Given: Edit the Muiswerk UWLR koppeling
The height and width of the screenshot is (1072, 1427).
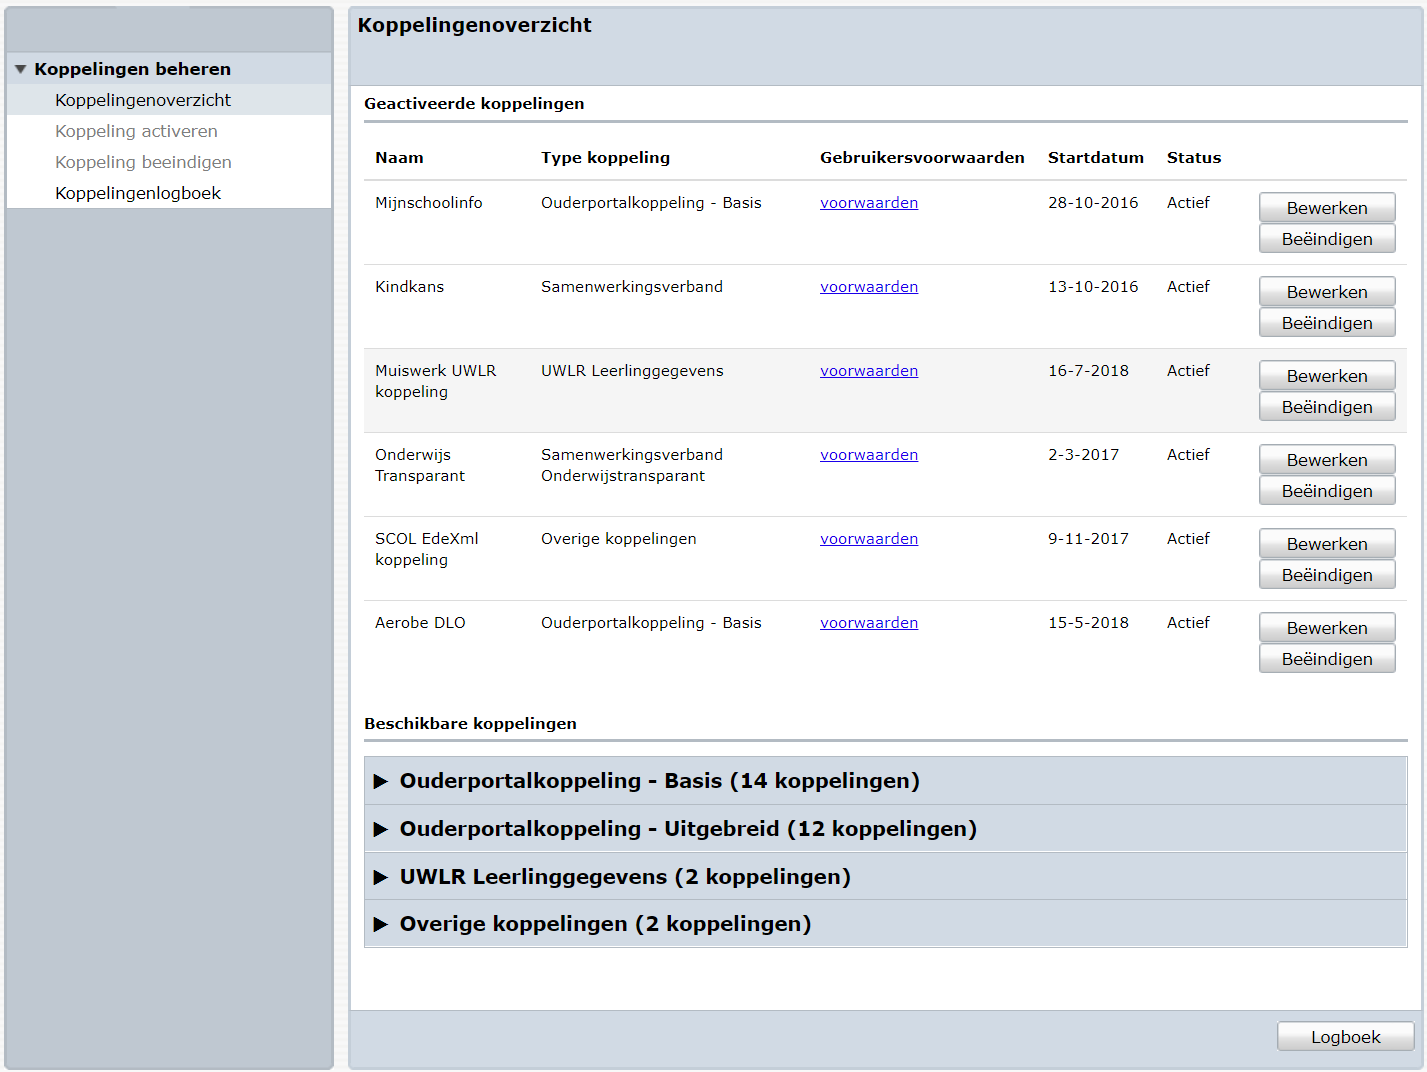Looking at the screenshot, I should click(x=1327, y=376).
